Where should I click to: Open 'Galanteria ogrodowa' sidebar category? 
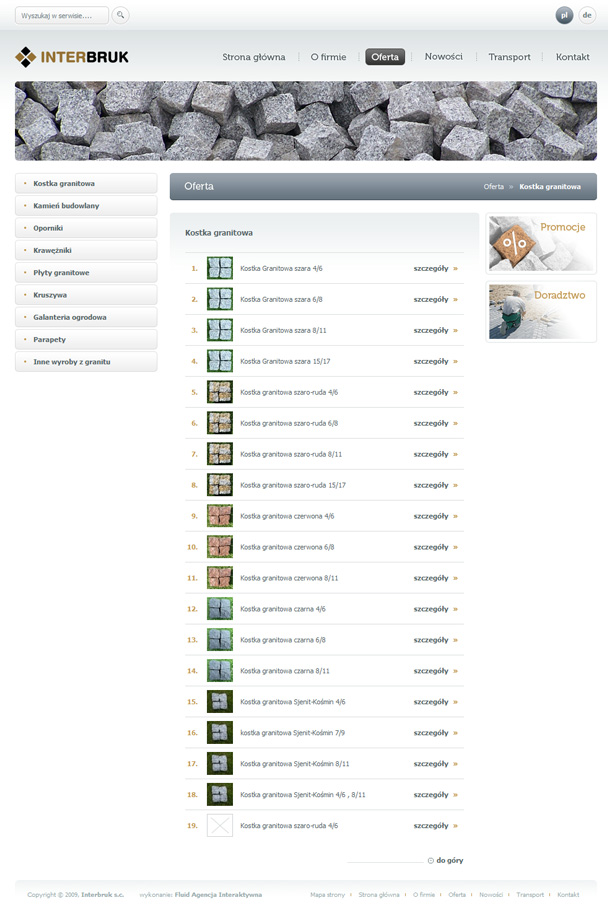click(69, 317)
